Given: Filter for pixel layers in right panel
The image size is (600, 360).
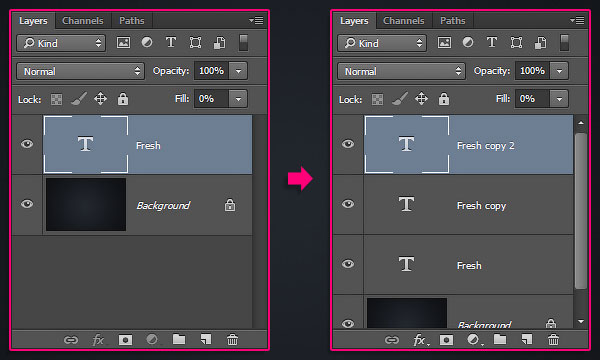Looking at the screenshot, I should 444,42.
